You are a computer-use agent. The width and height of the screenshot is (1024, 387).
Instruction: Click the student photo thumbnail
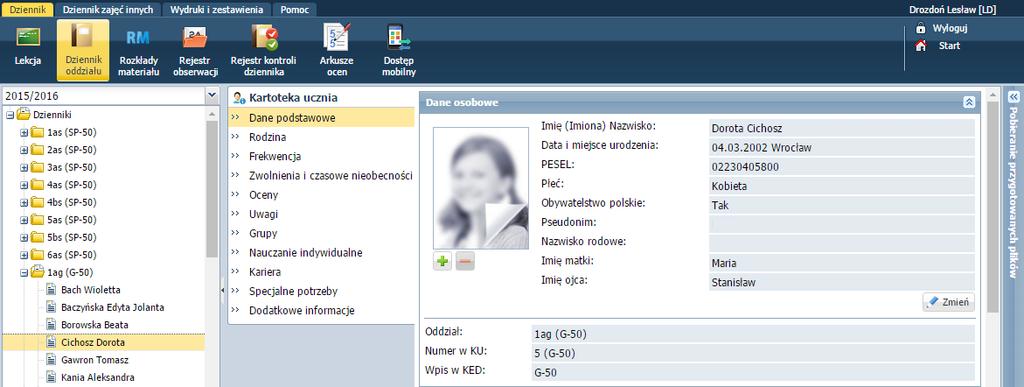481,188
